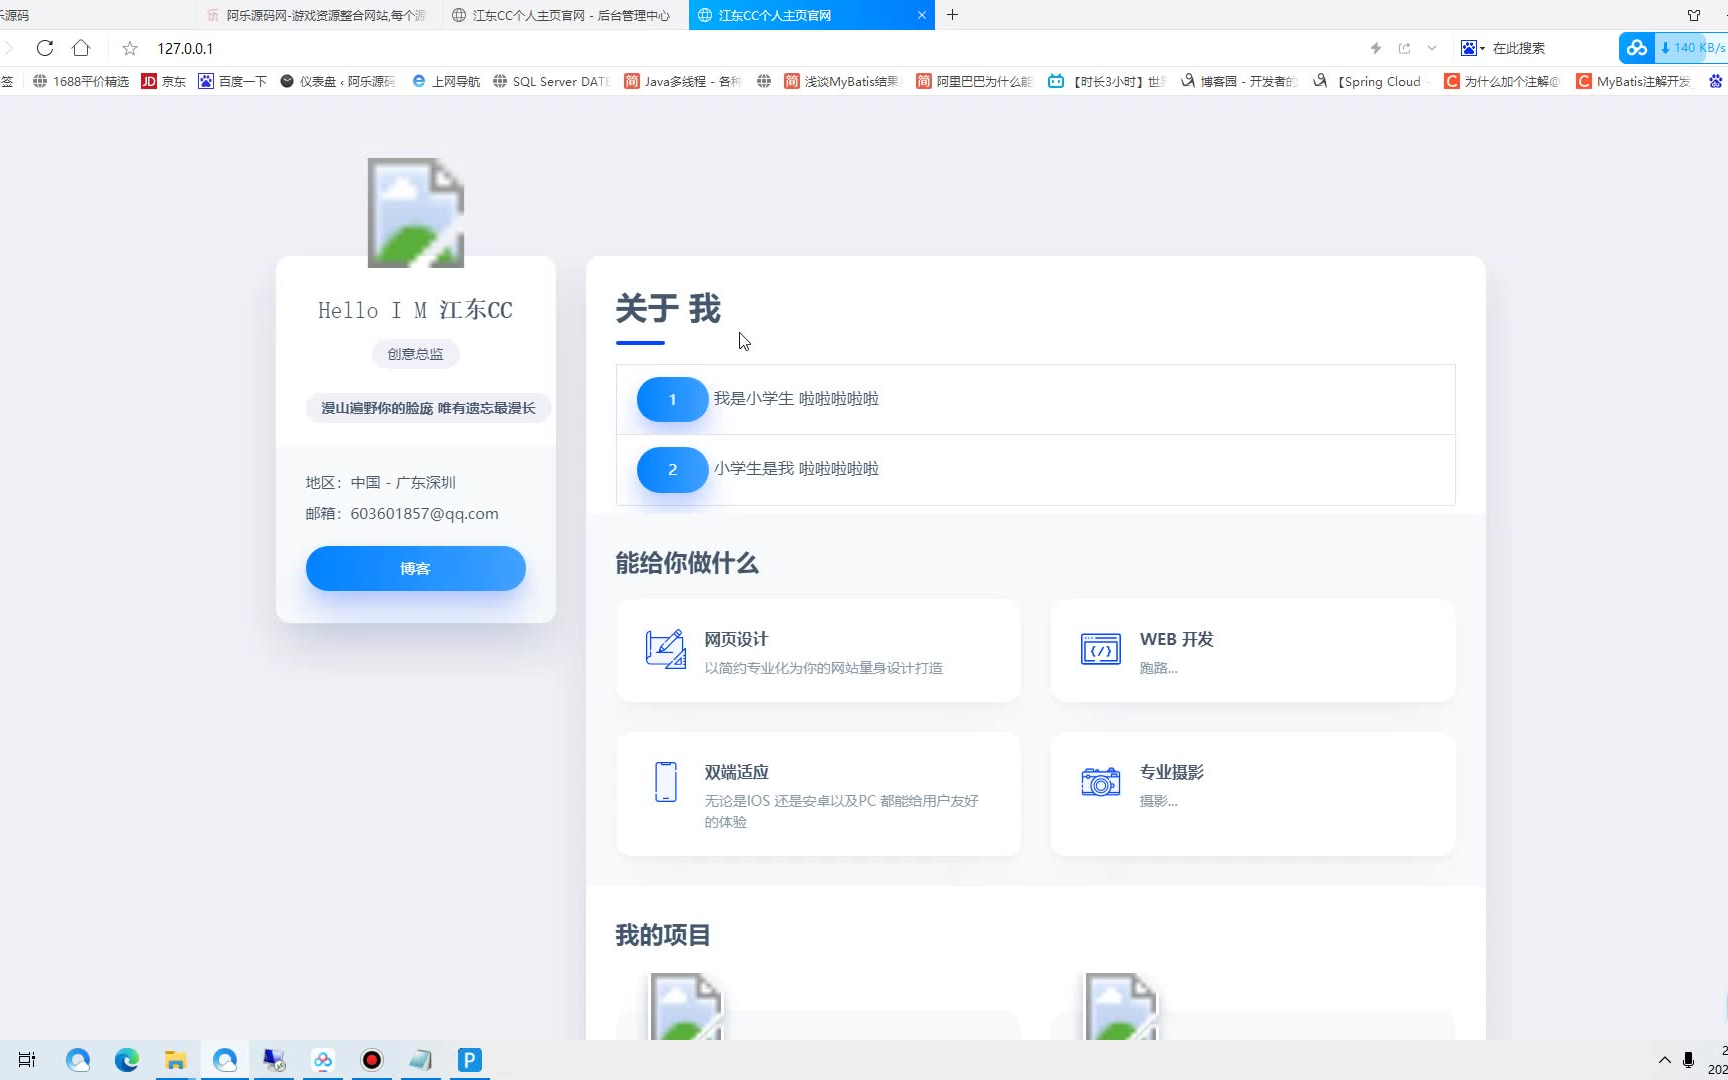1728x1080 pixels.
Task: Click the unlabeled globe bookmark after Java多线程
Action: [x=764, y=81]
